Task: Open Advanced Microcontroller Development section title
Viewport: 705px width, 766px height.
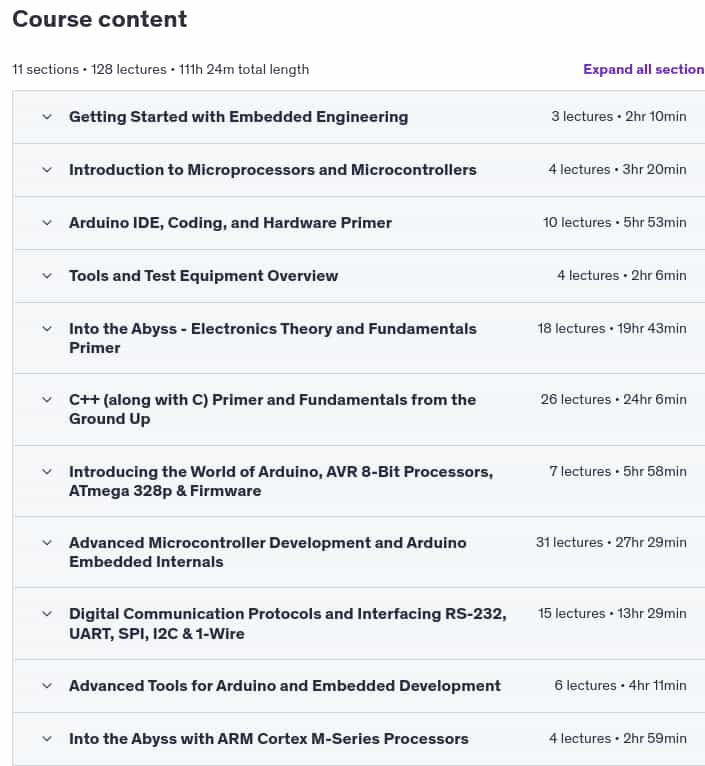Action: [x=268, y=552]
